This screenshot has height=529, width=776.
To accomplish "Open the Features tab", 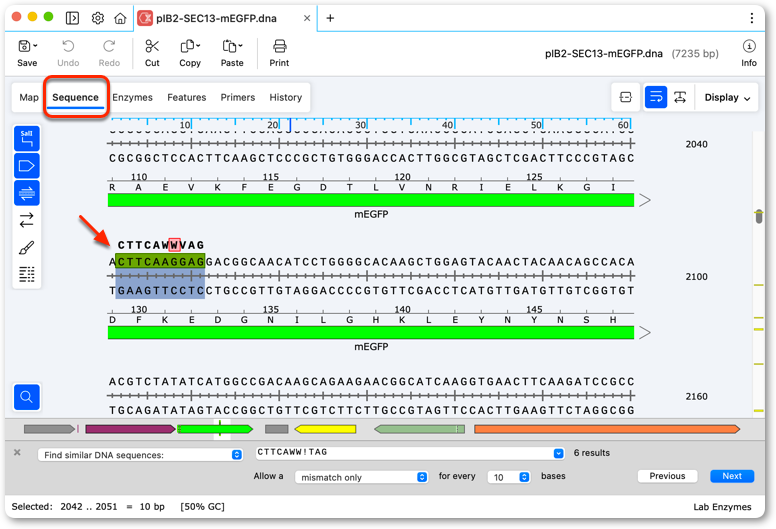I will click(187, 97).
